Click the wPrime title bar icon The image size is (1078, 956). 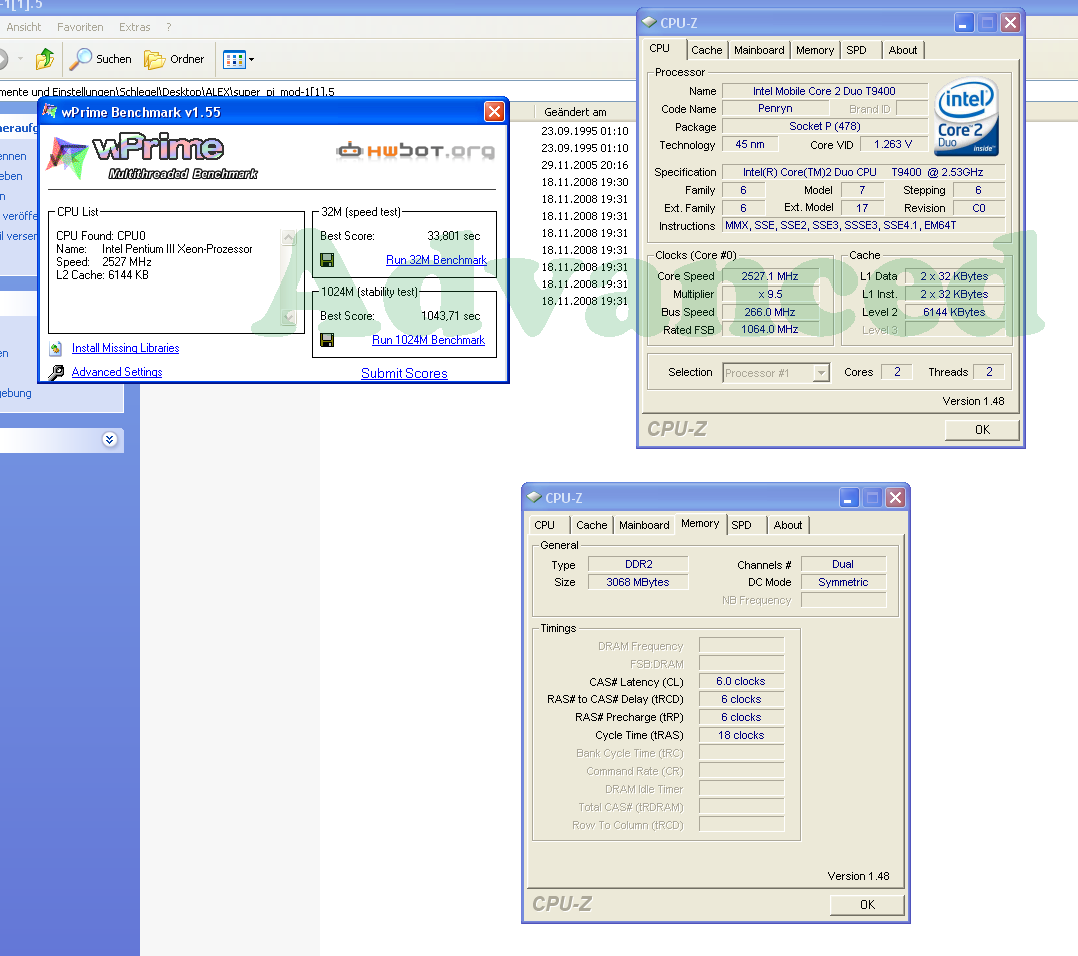coord(50,111)
